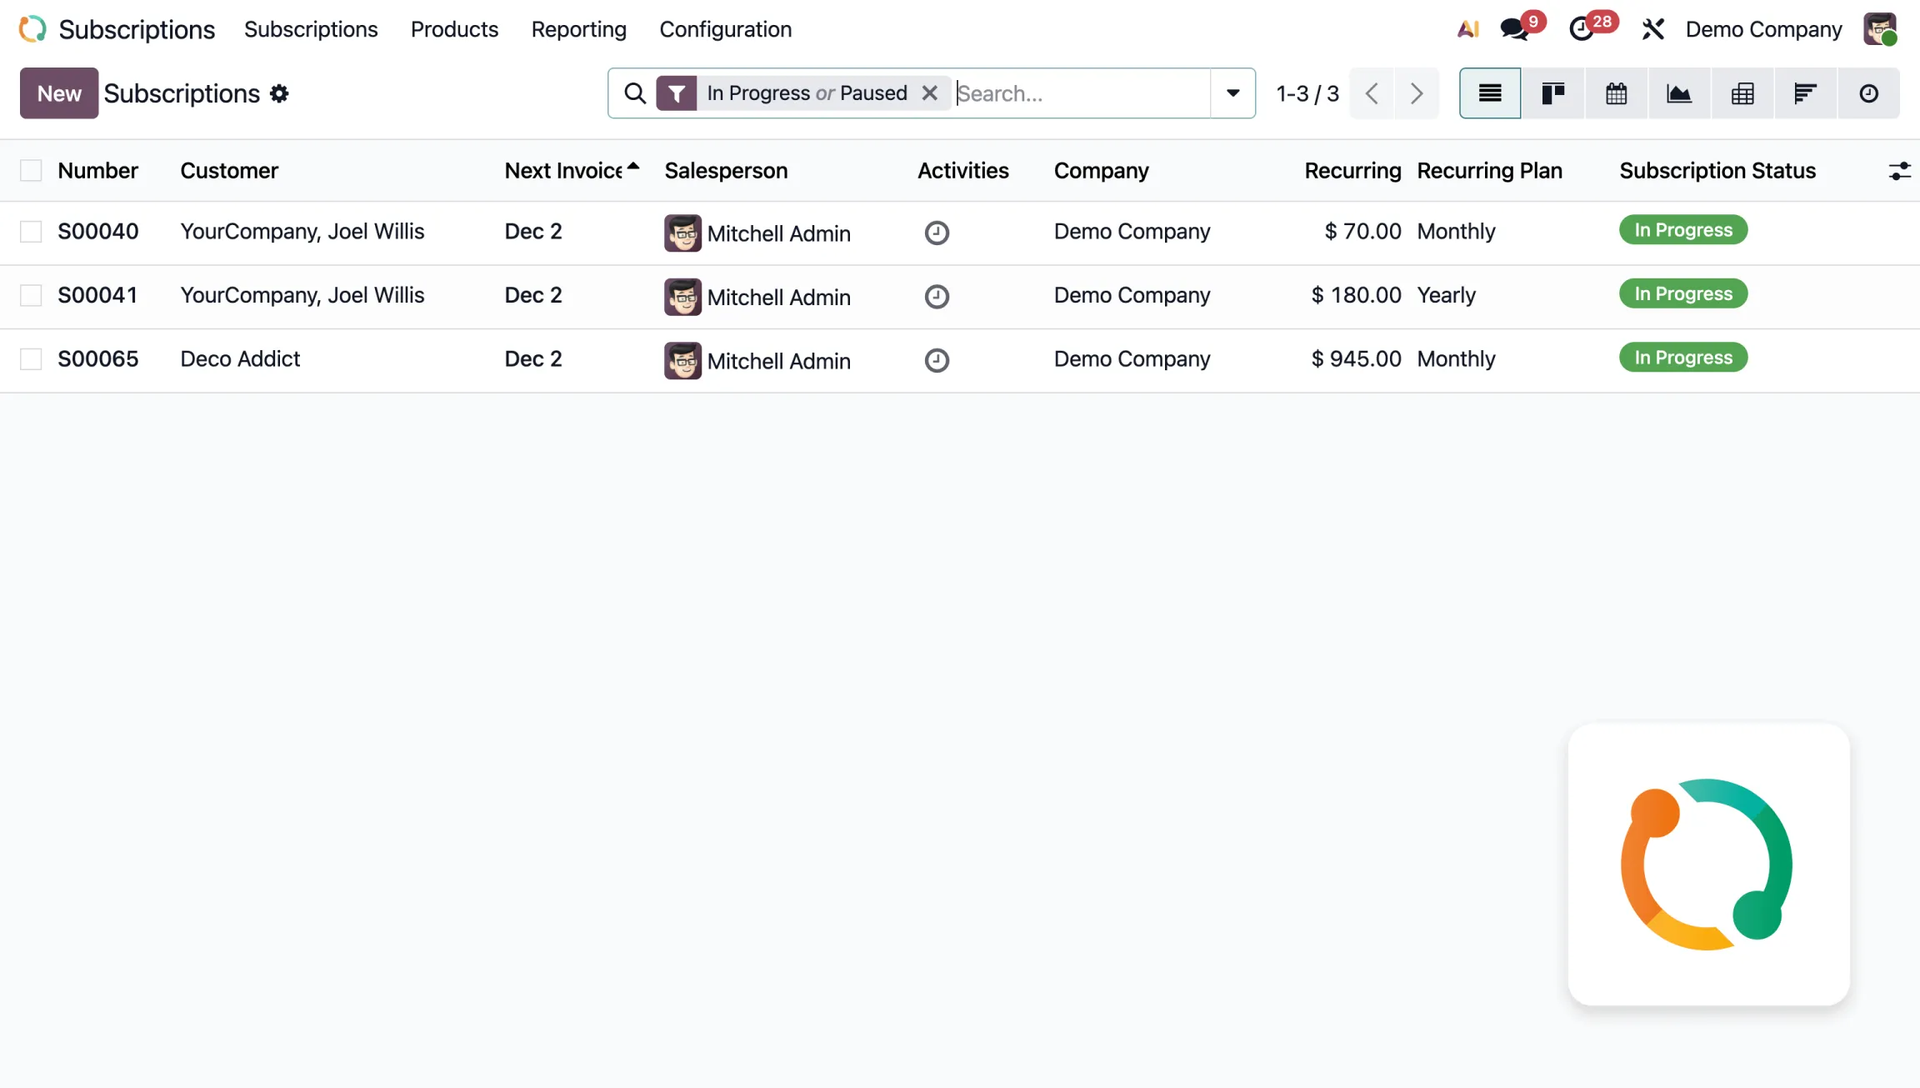Screen dimensions: 1920x1088
Task: Click Mitchell Admin avatar in S00040 row
Action: (x=683, y=233)
